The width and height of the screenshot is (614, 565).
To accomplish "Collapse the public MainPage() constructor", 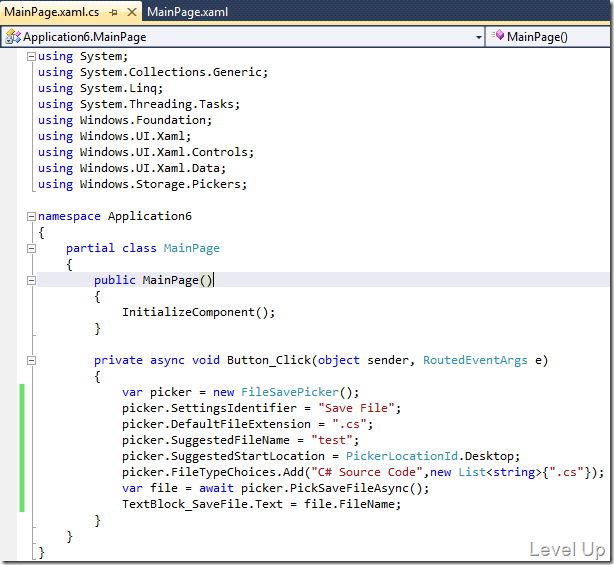I will pyautogui.click(x=31, y=280).
